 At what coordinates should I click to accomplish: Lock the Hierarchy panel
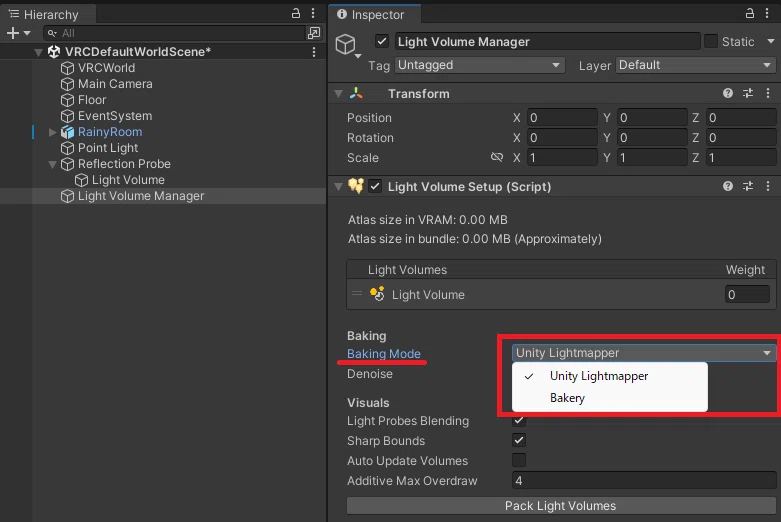coord(296,13)
